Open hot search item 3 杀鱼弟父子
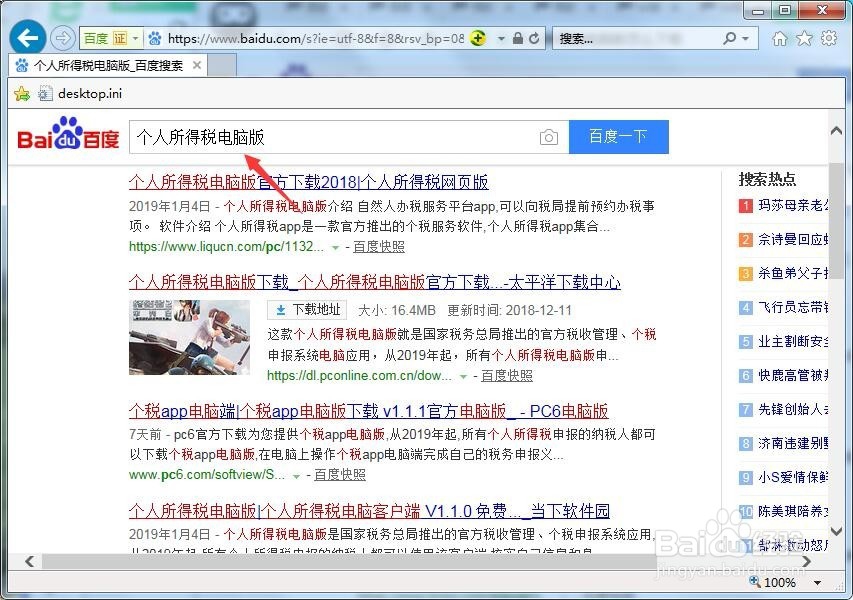The height and width of the screenshot is (600, 853). click(x=783, y=273)
